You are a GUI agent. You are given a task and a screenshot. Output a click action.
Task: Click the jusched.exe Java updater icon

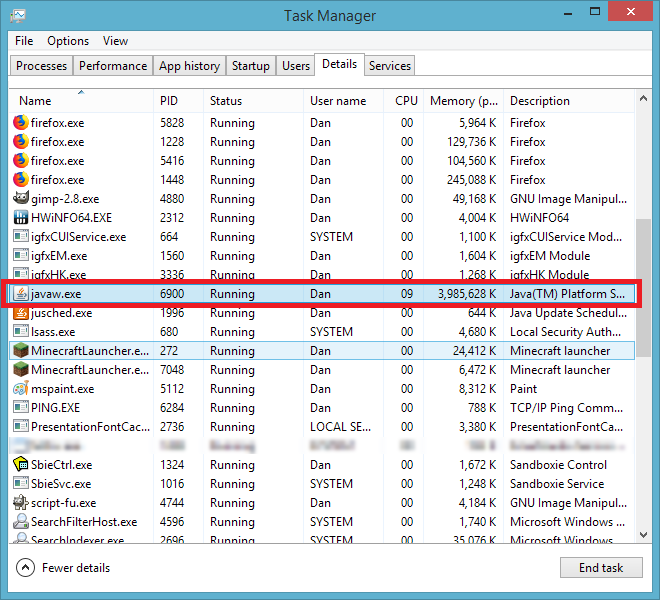click(21, 313)
